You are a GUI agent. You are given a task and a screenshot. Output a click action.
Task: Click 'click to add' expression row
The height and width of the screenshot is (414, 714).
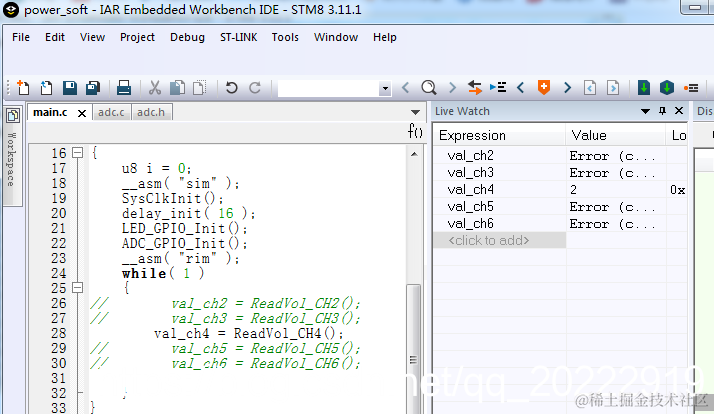click(500, 240)
